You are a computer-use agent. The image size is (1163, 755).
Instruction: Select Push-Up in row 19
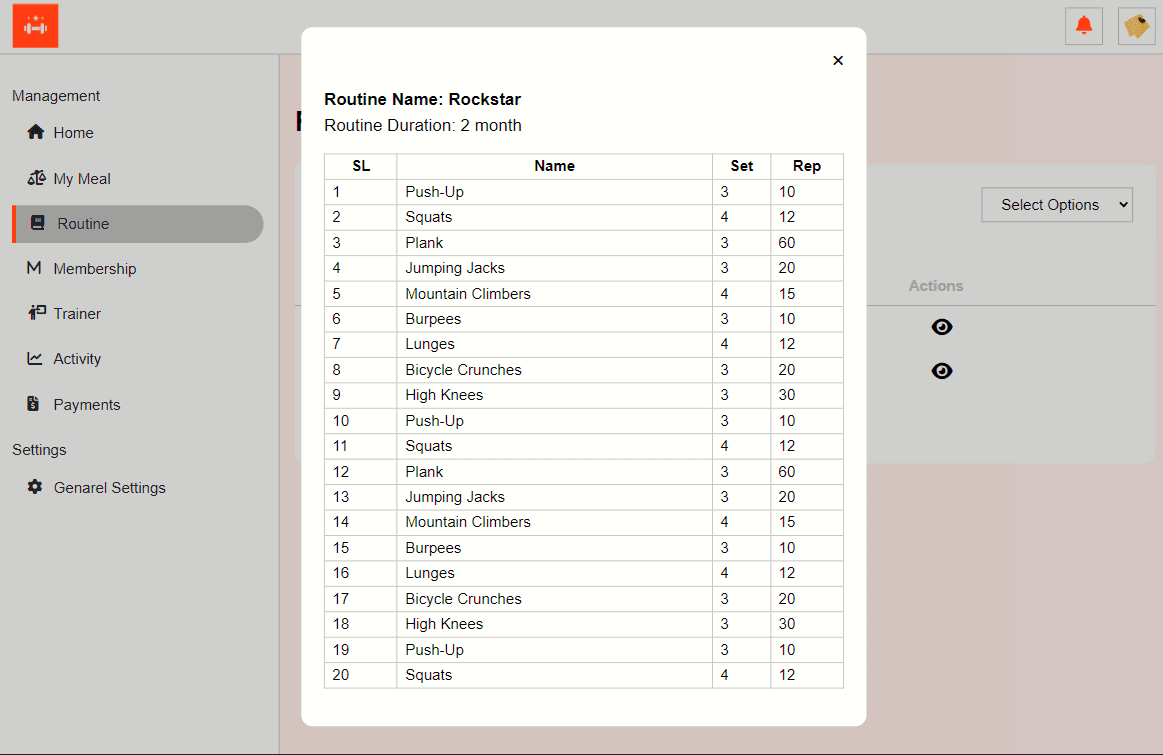(435, 650)
